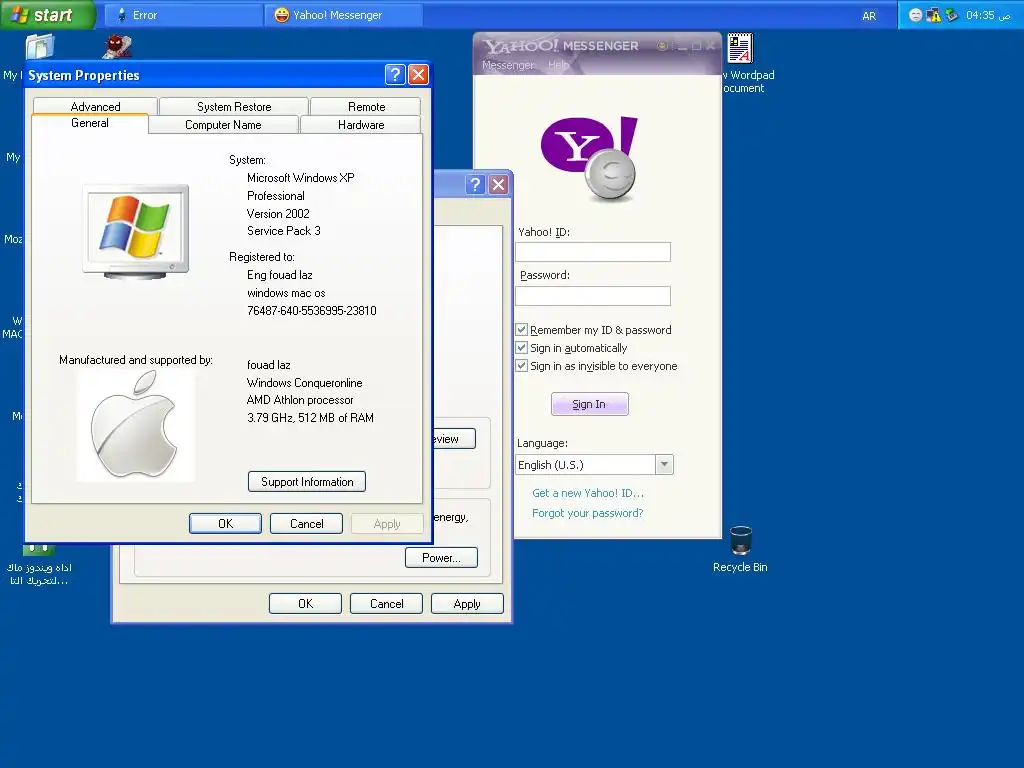Screen dimensions: 1024x768
Task: Switch to the Advanced tab
Action: tap(95, 106)
